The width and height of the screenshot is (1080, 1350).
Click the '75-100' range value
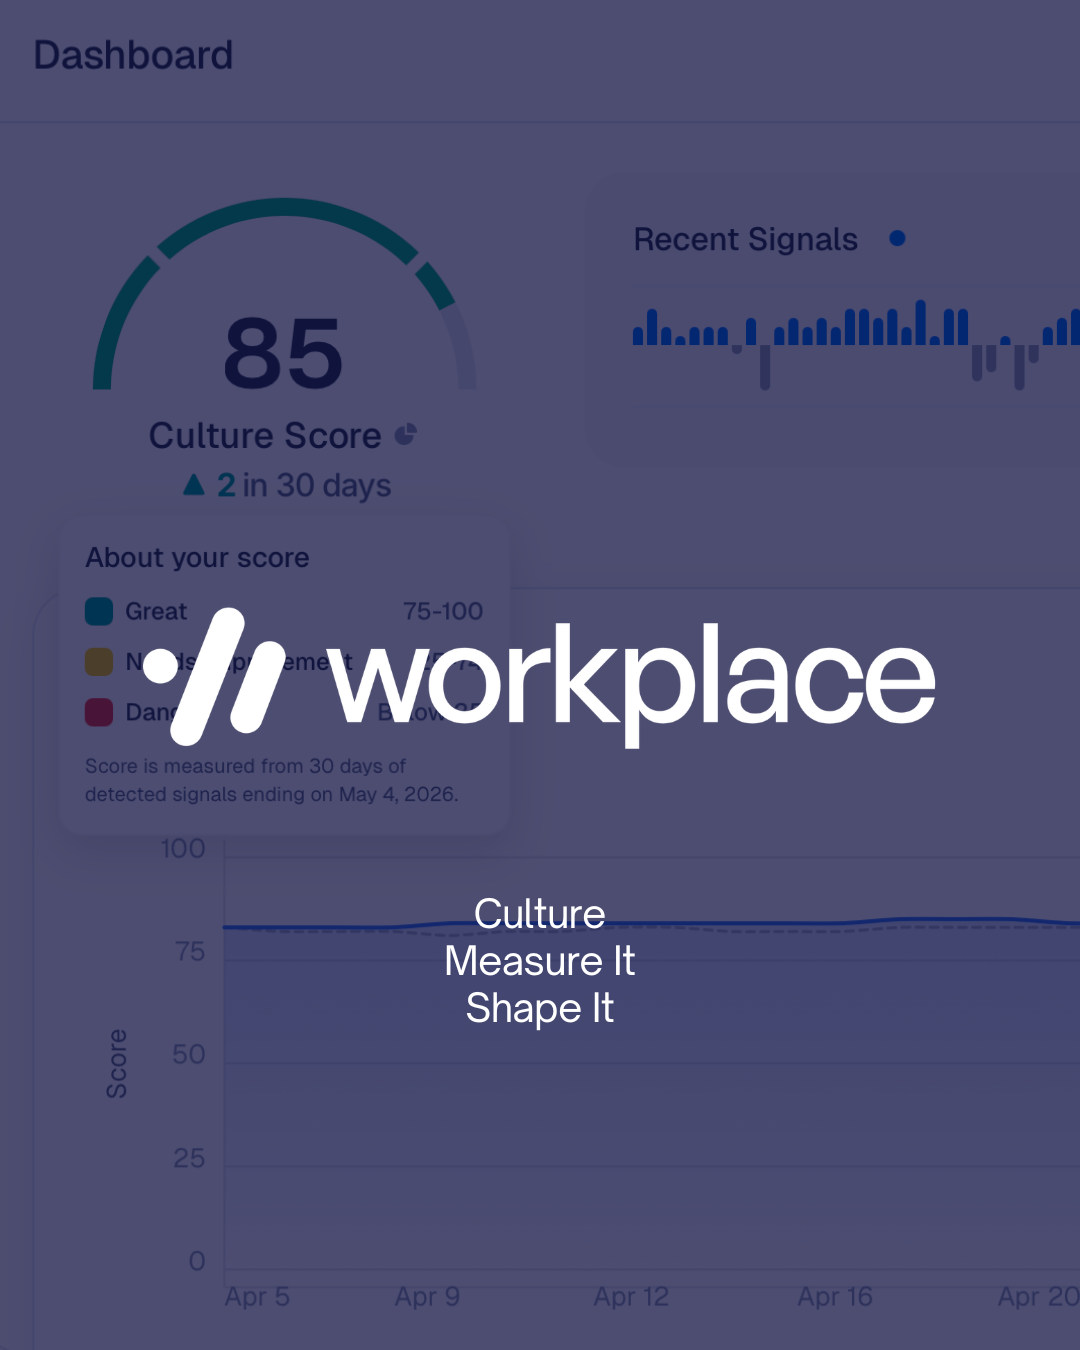443,611
